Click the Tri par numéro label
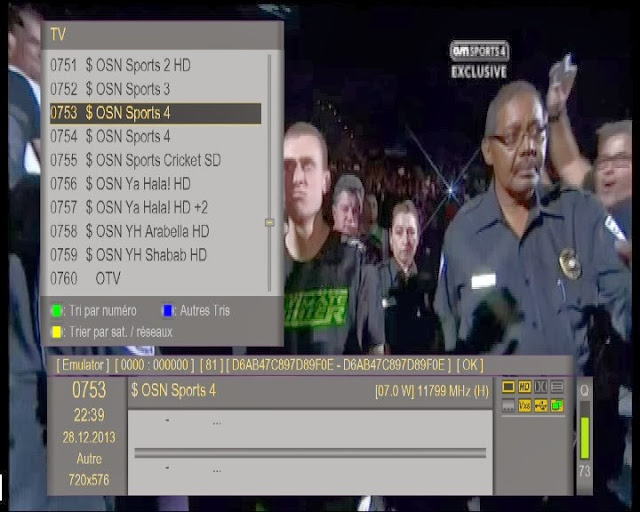 (x=103, y=311)
